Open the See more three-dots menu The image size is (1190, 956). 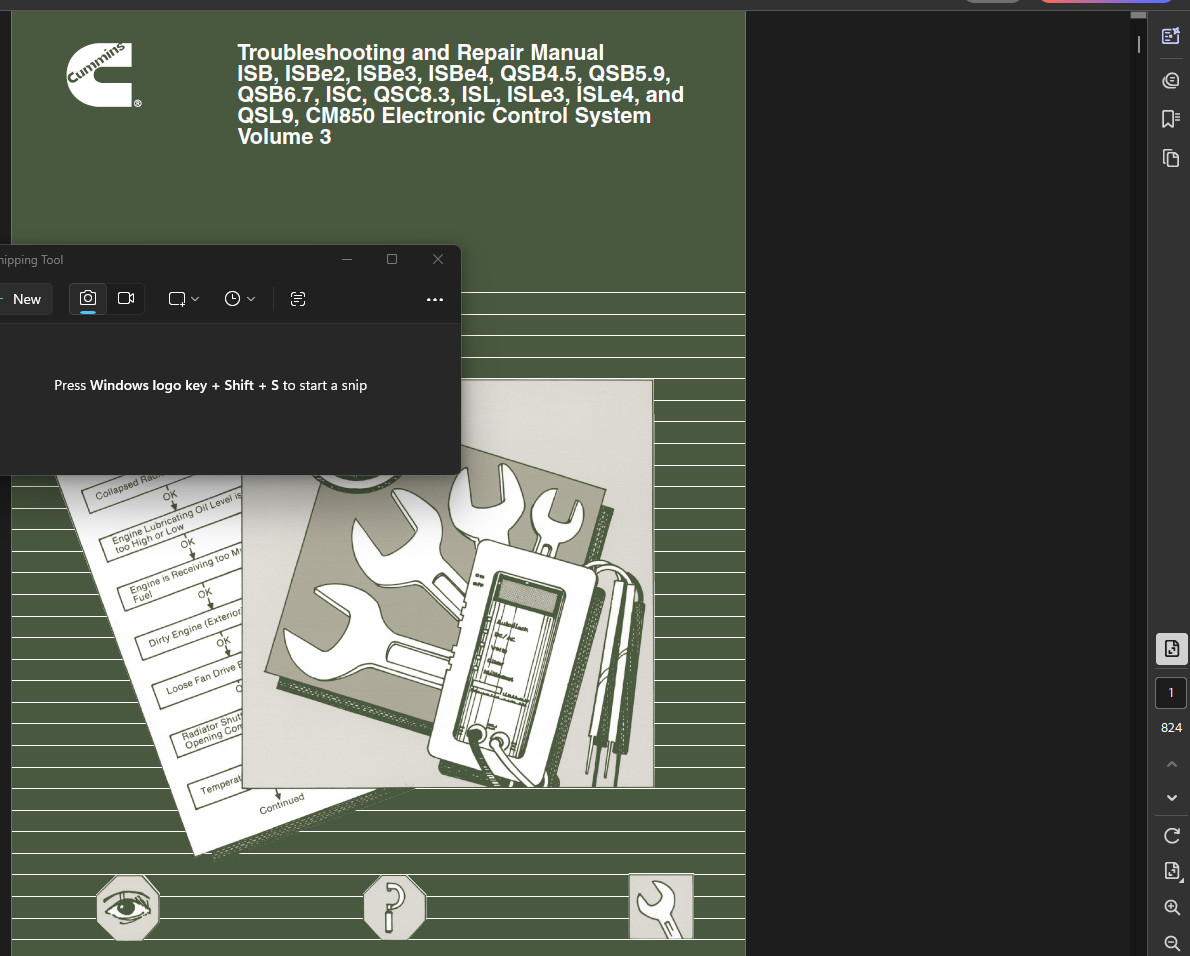click(435, 300)
